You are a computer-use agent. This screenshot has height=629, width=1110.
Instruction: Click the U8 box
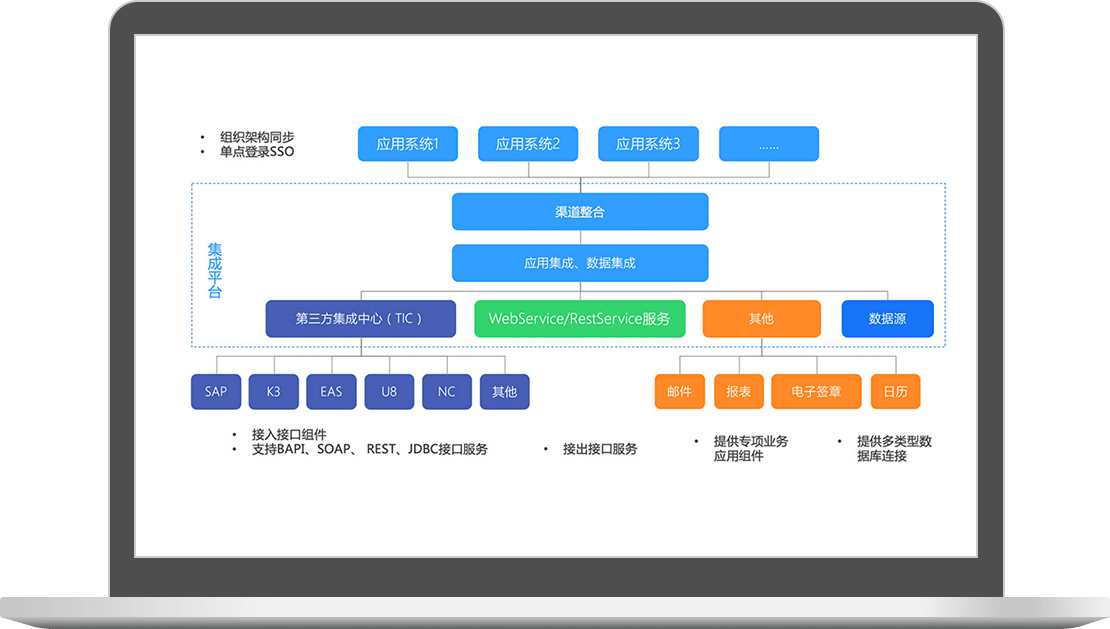coord(389,392)
